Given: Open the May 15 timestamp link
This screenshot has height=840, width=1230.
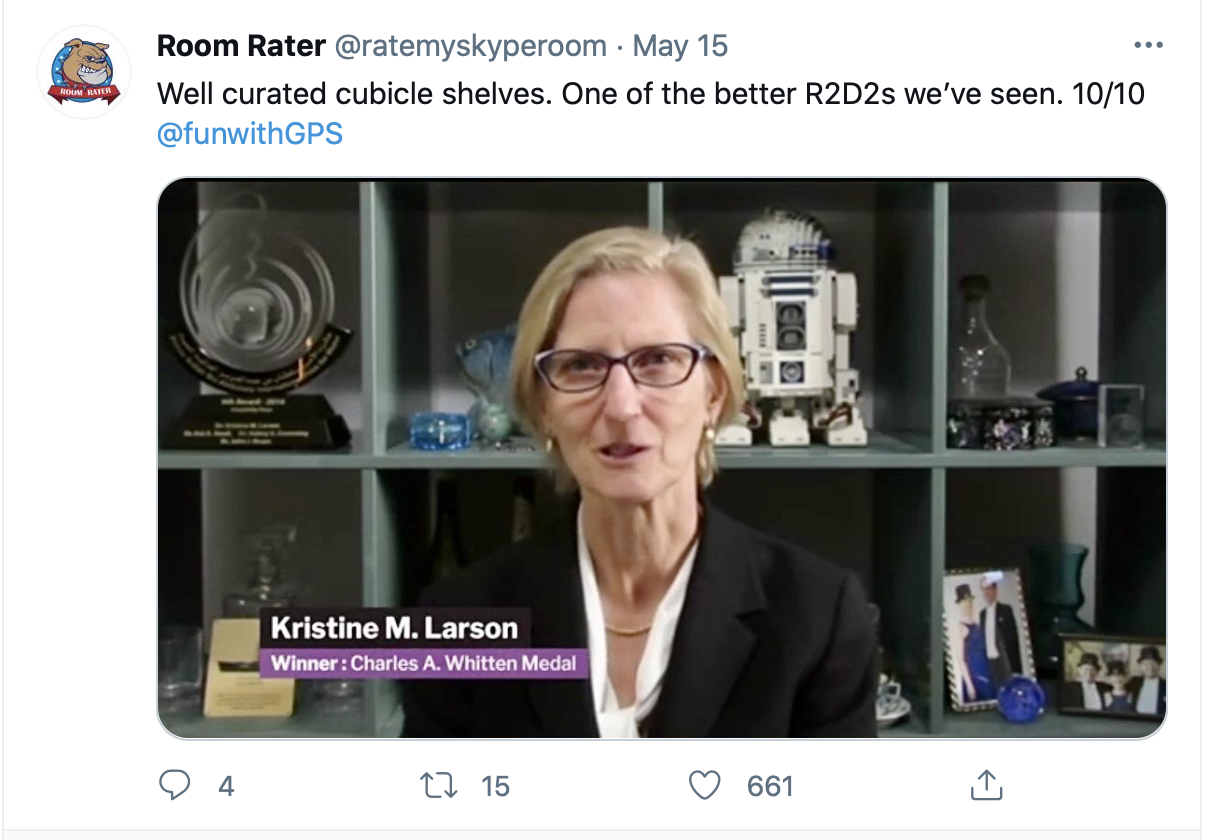Looking at the screenshot, I should [x=680, y=46].
